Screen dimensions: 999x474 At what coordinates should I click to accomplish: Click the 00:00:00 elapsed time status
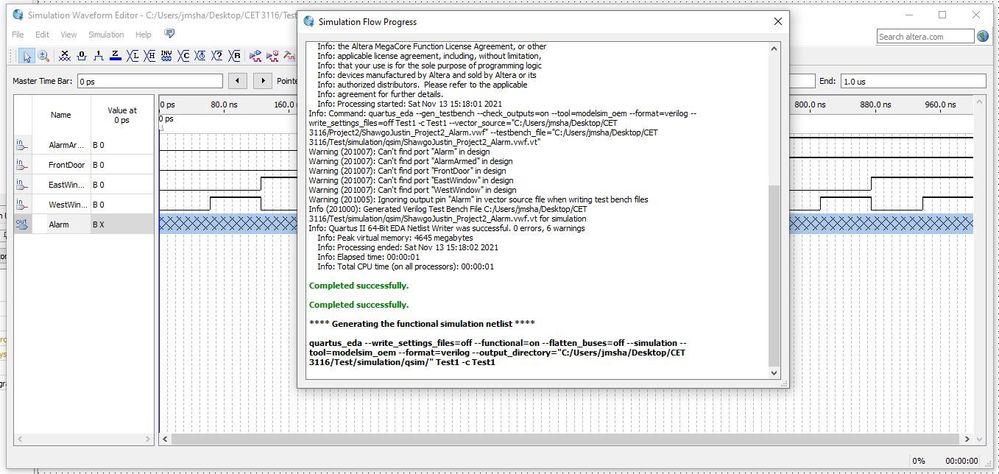961,461
